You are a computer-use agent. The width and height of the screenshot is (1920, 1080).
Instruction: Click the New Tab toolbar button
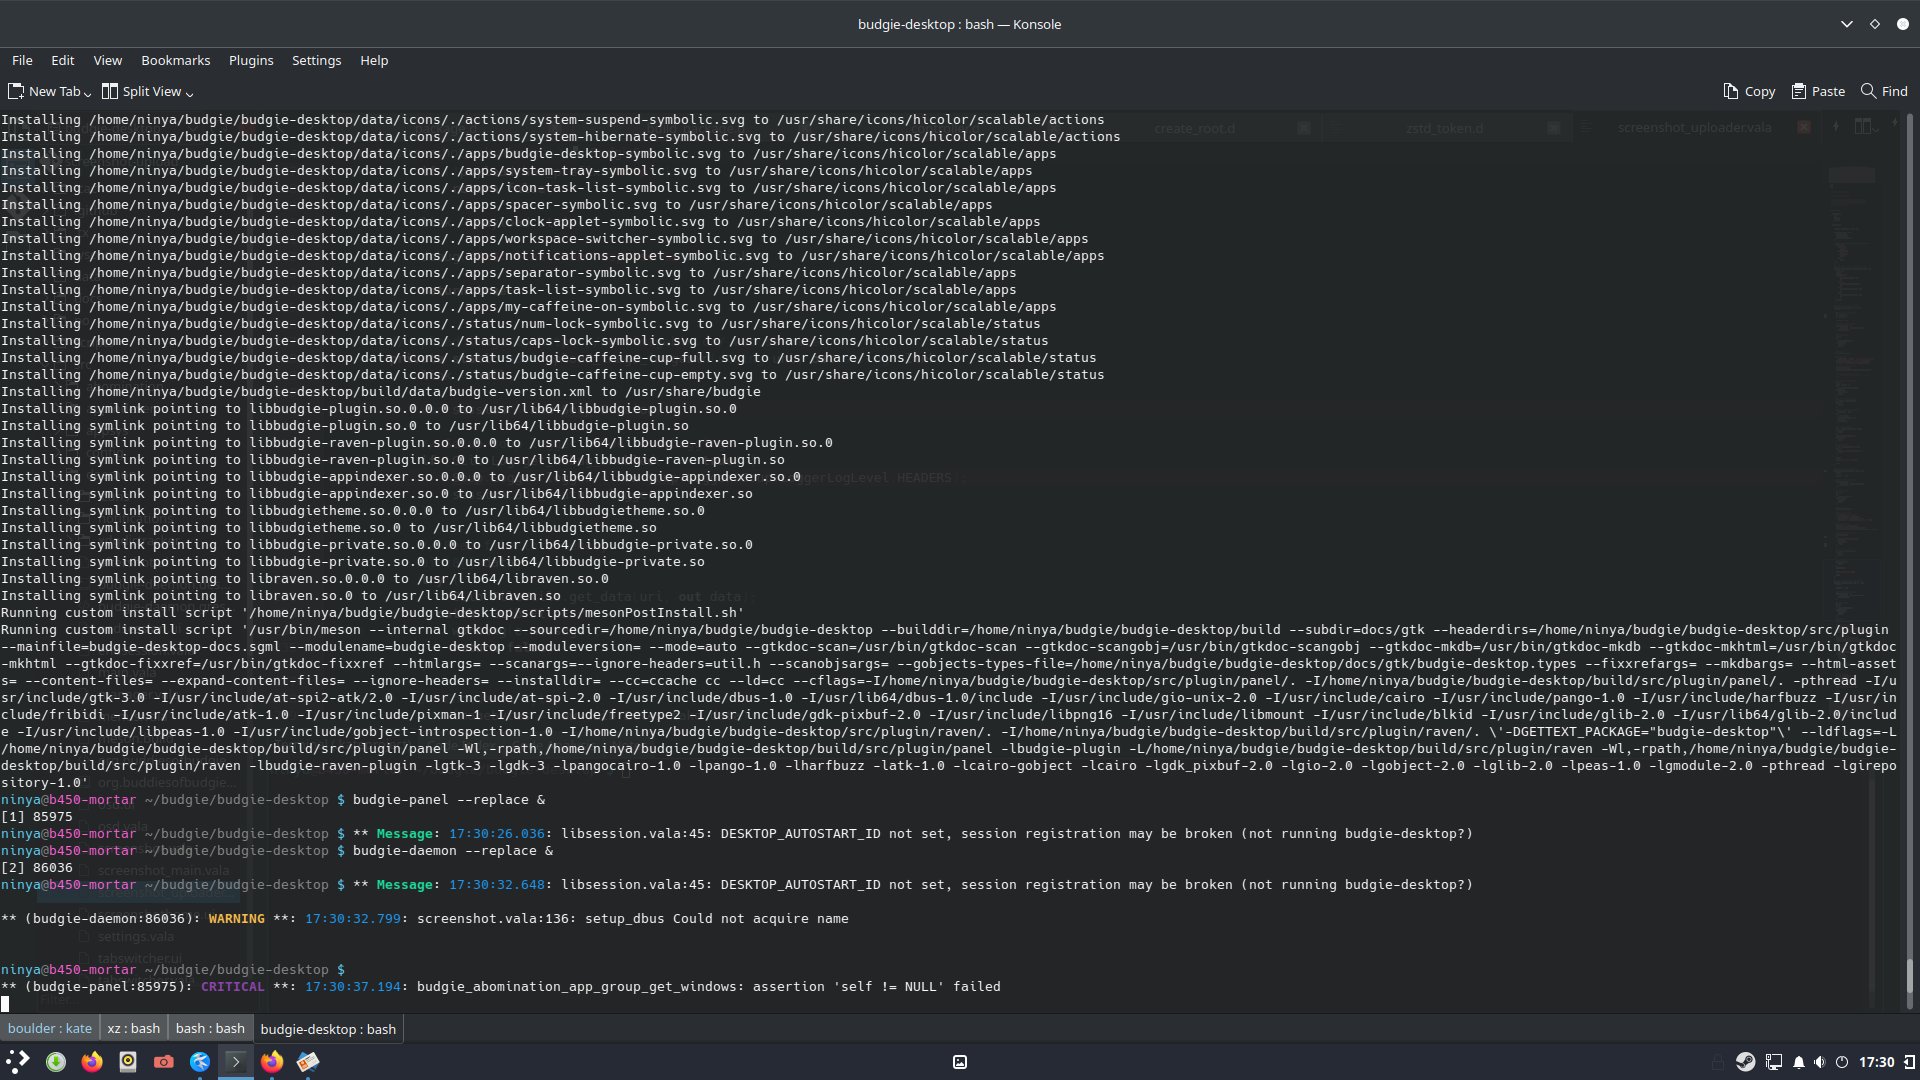[x=45, y=91]
